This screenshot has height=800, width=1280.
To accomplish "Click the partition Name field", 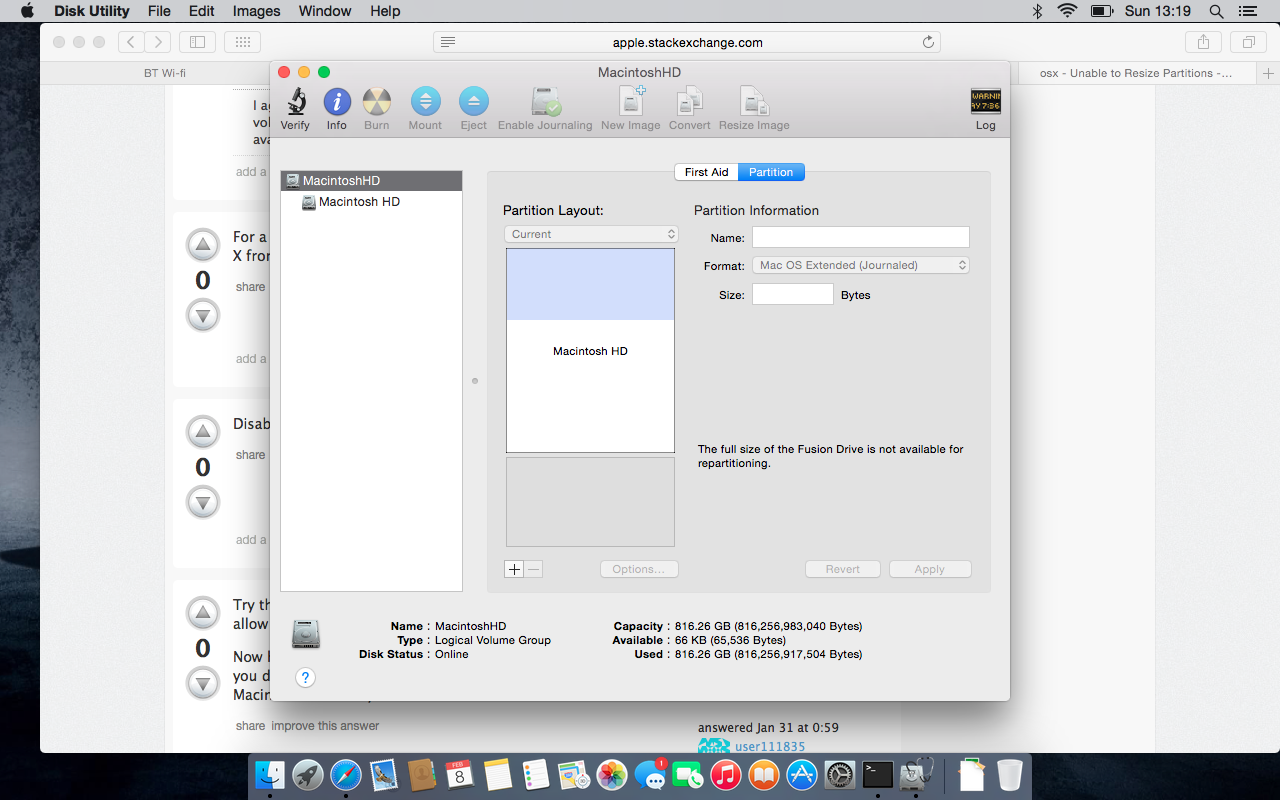I will [x=861, y=237].
